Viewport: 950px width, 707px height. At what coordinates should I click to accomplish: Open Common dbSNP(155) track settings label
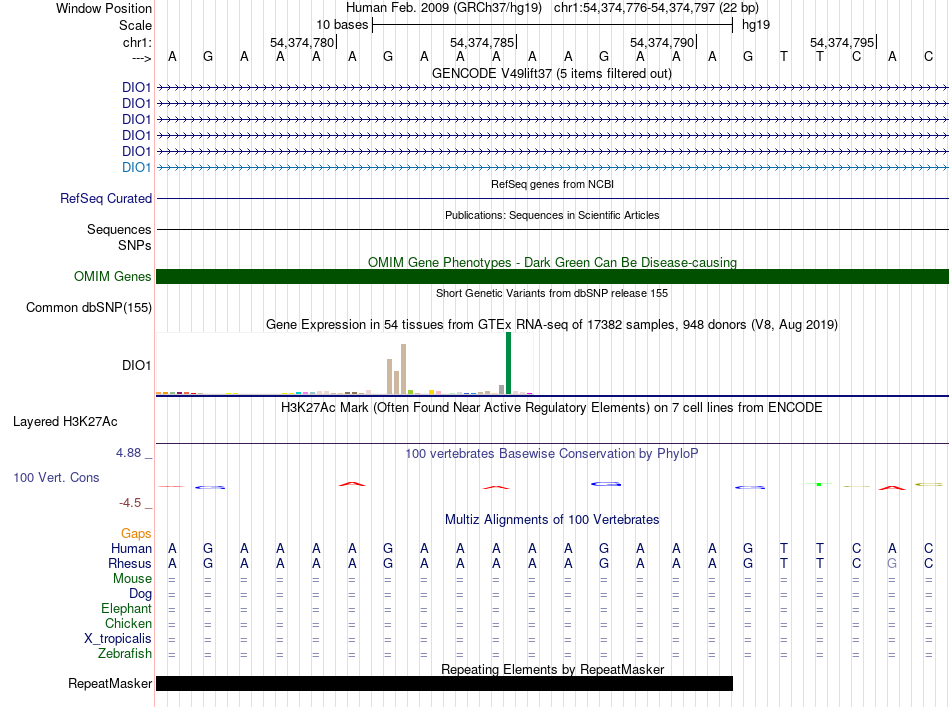coord(88,308)
